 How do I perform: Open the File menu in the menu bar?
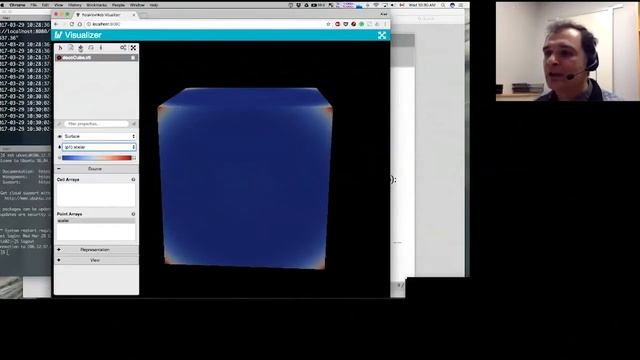33,5
